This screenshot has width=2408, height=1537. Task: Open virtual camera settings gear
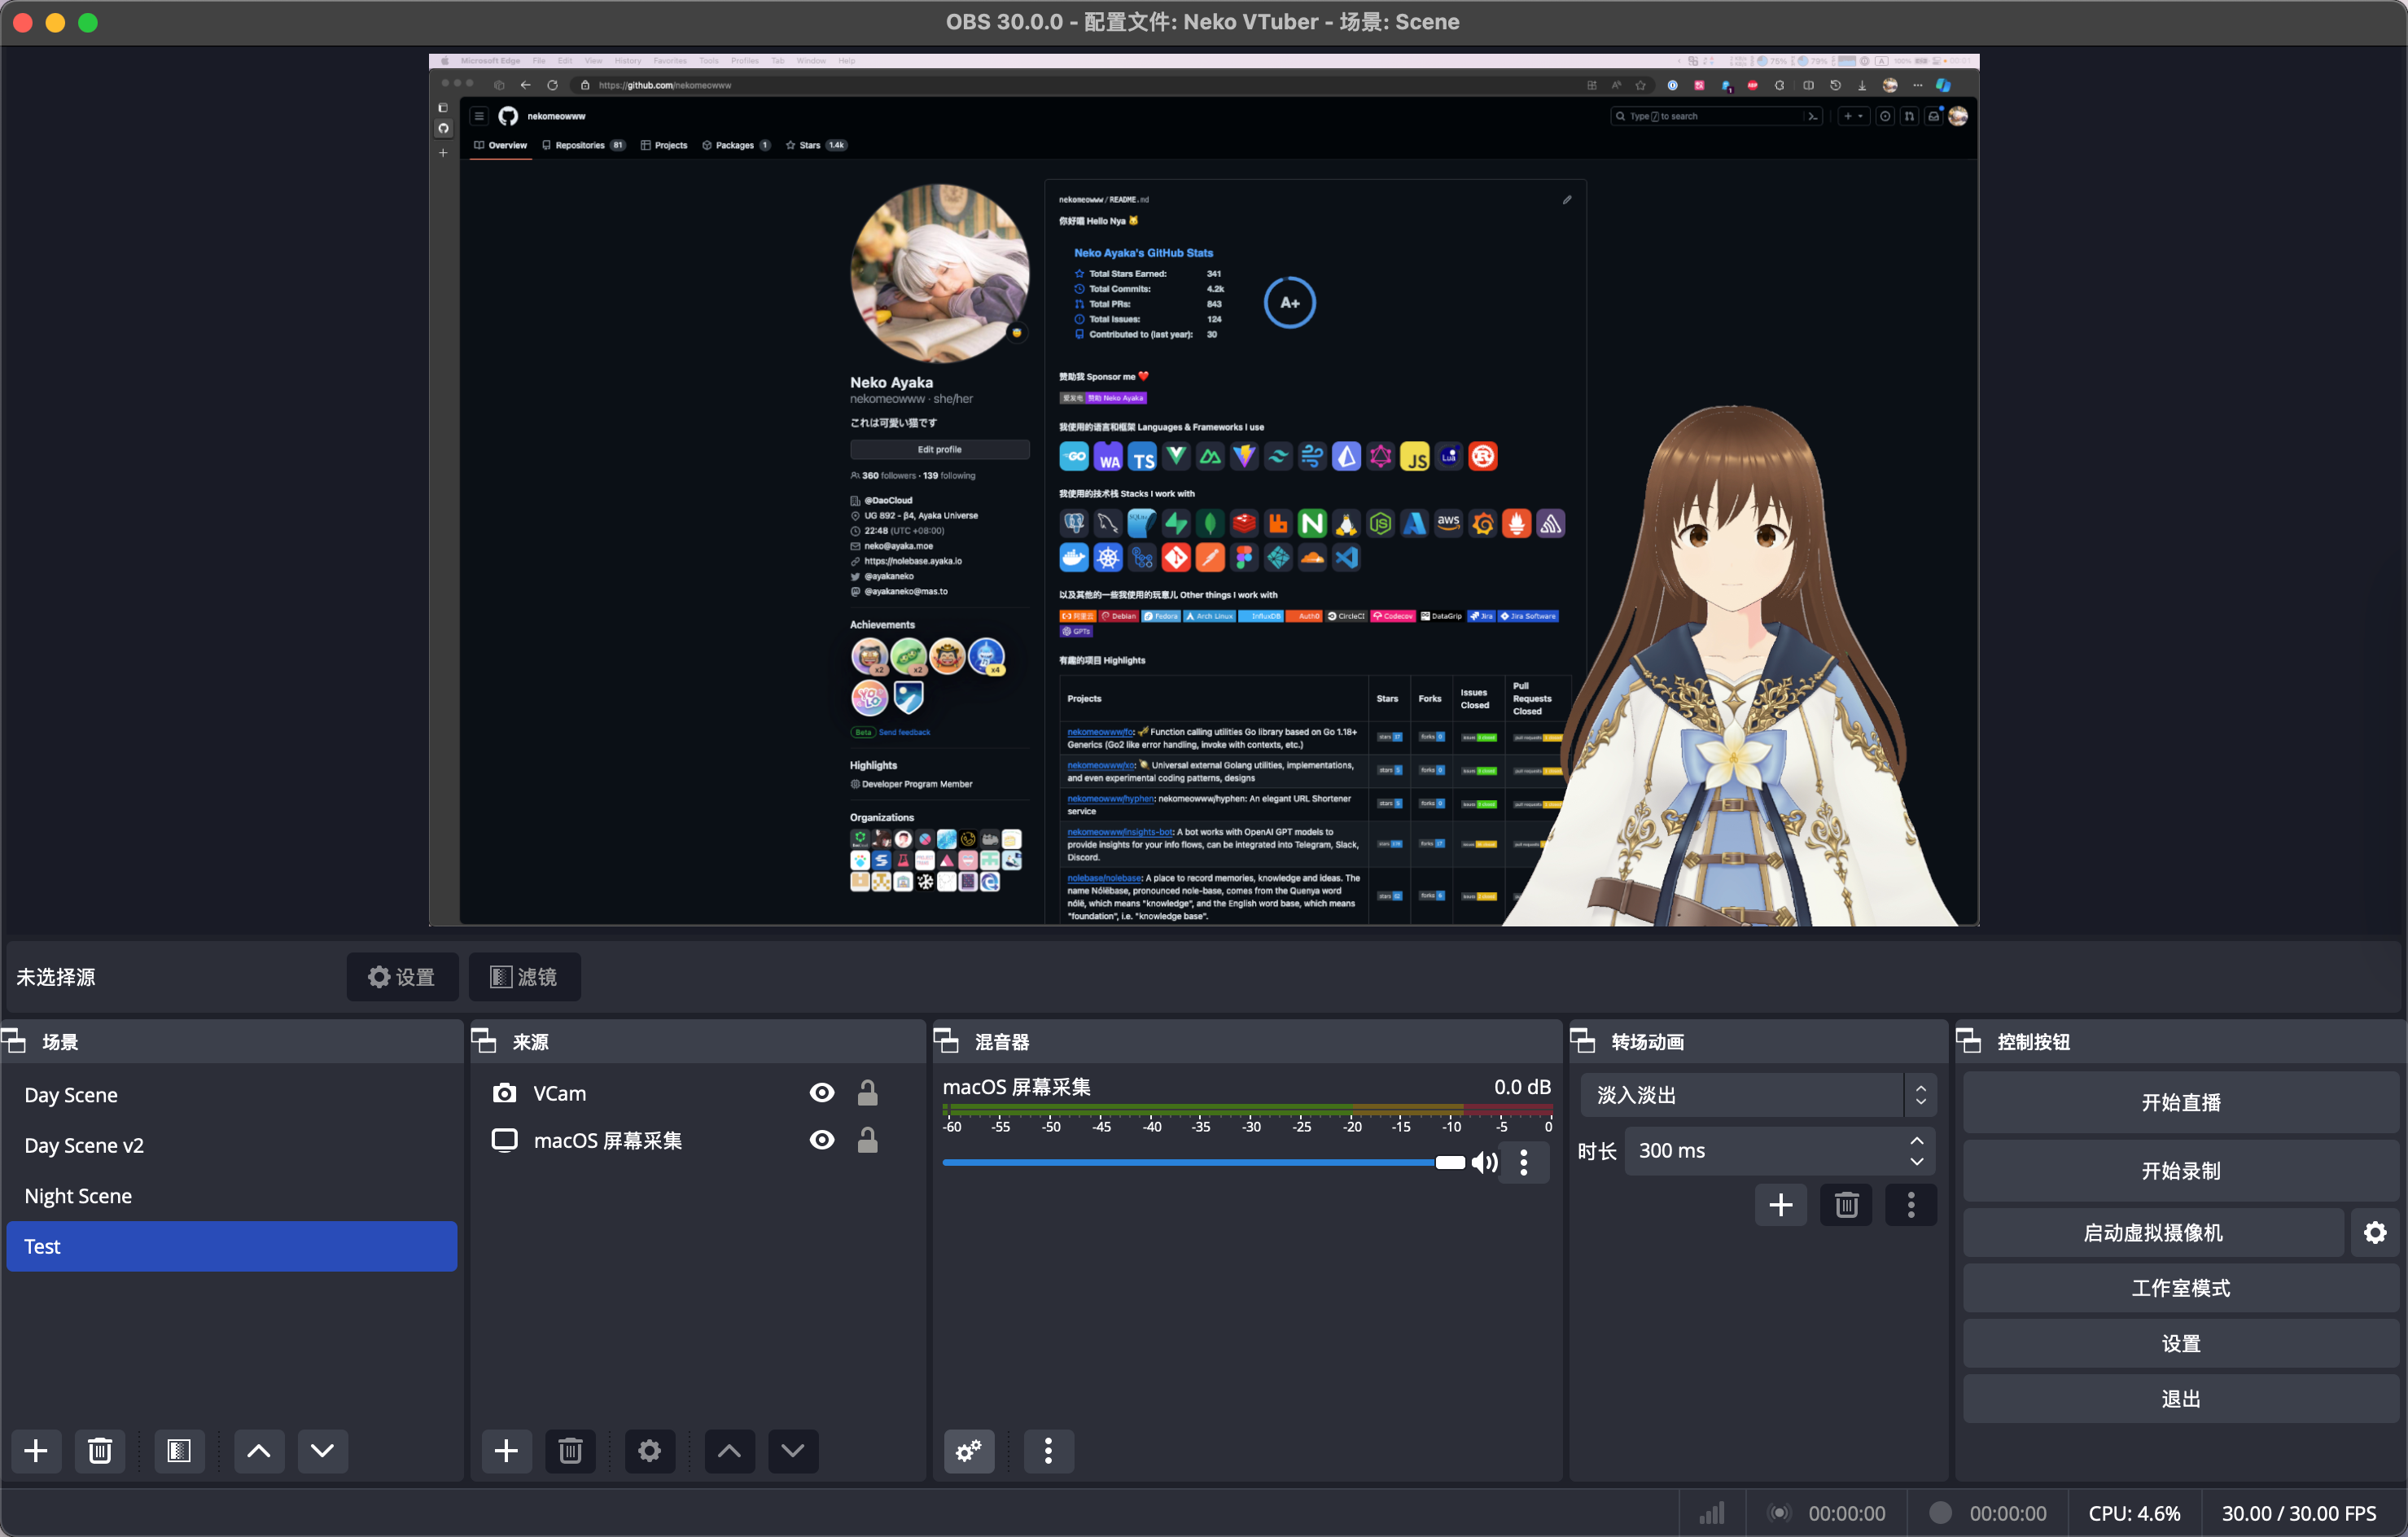2375,1233
